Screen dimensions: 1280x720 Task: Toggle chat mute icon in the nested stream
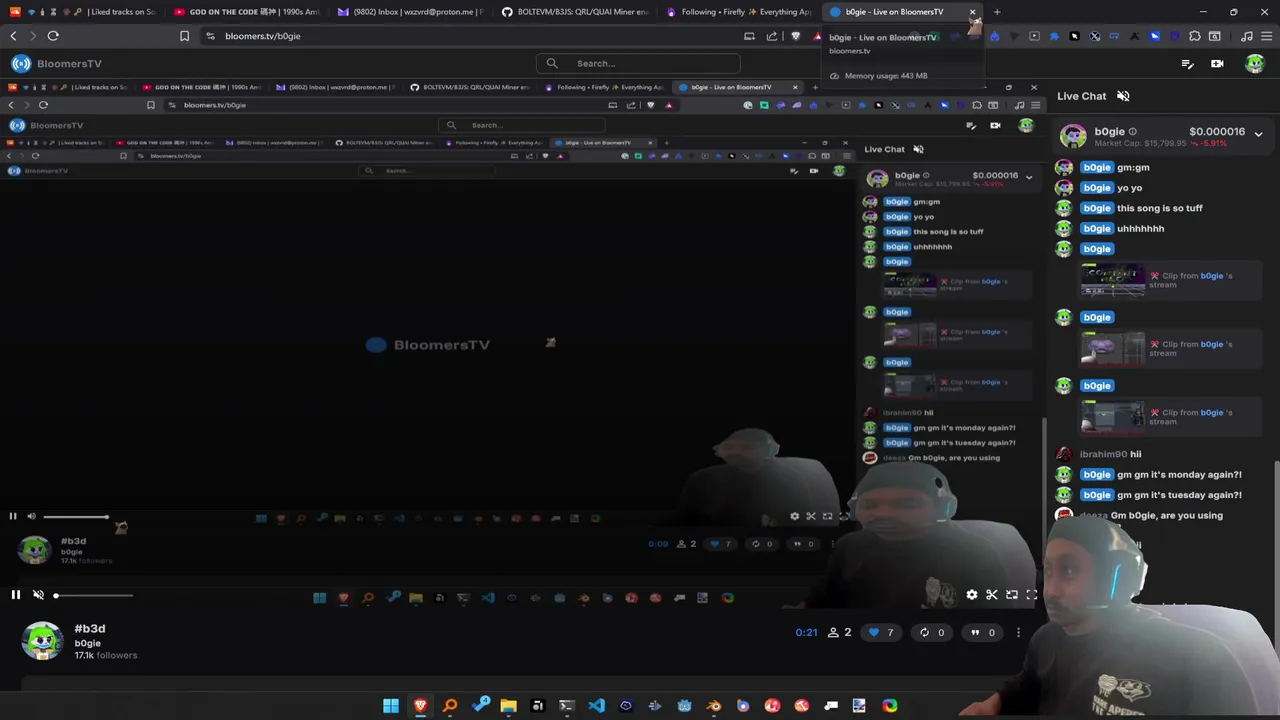[x=918, y=149]
